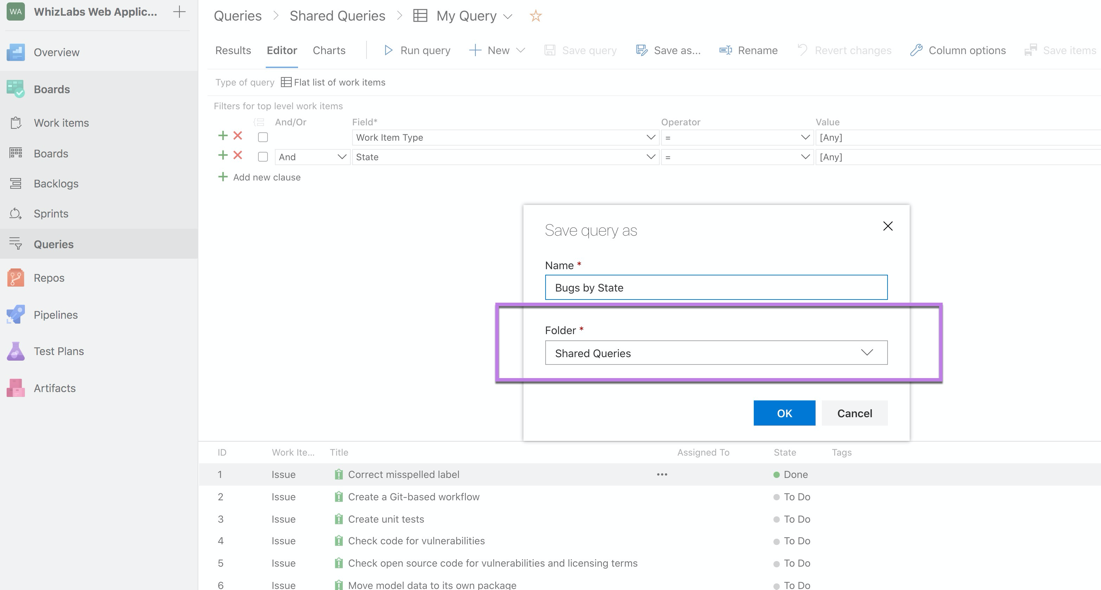This screenshot has width=1101, height=590.
Task: Click the Tags column header
Action: point(841,452)
